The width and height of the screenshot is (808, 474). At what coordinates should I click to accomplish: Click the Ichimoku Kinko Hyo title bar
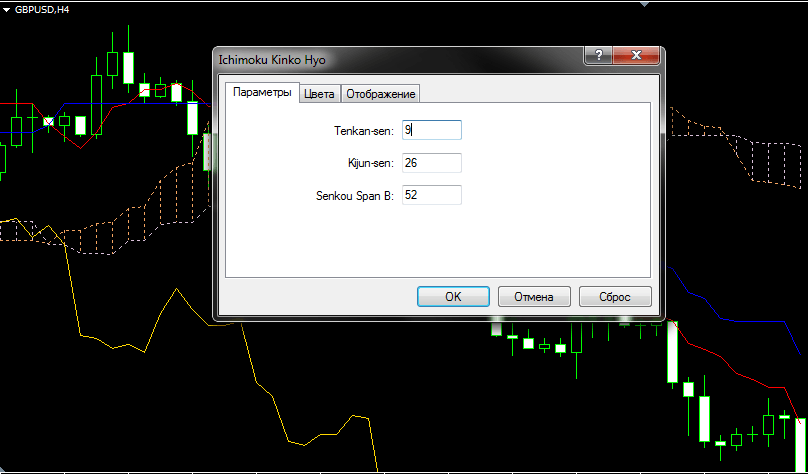coord(400,59)
